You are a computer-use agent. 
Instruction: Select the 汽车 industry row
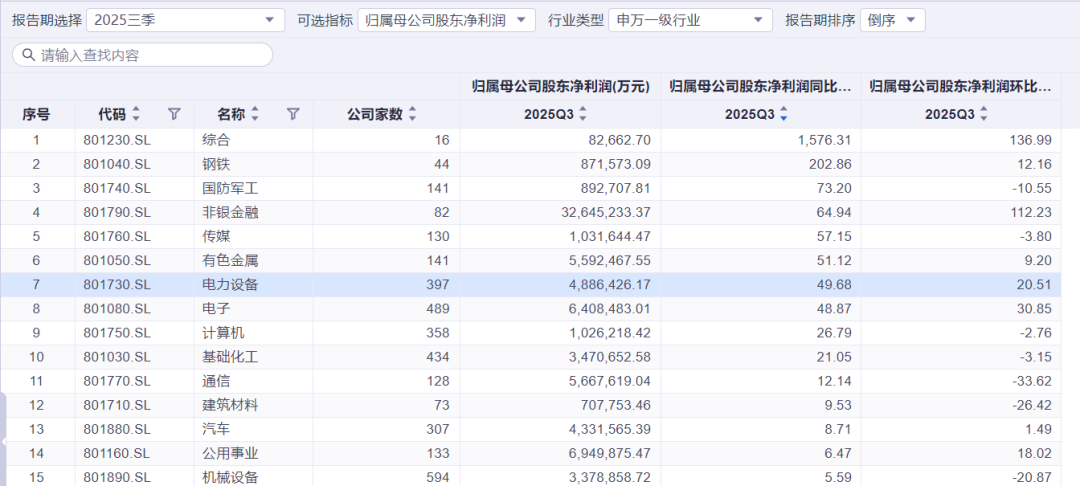coord(530,430)
